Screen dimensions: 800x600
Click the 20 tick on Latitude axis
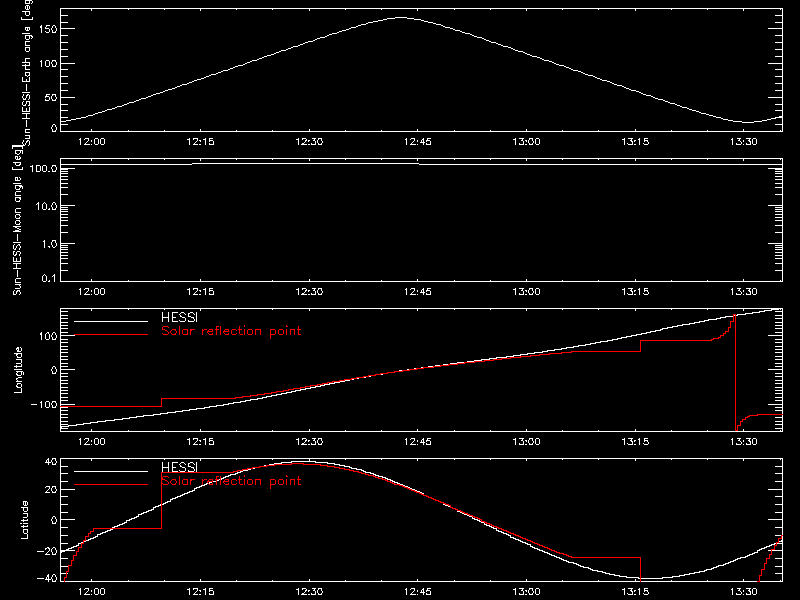click(51, 490)
